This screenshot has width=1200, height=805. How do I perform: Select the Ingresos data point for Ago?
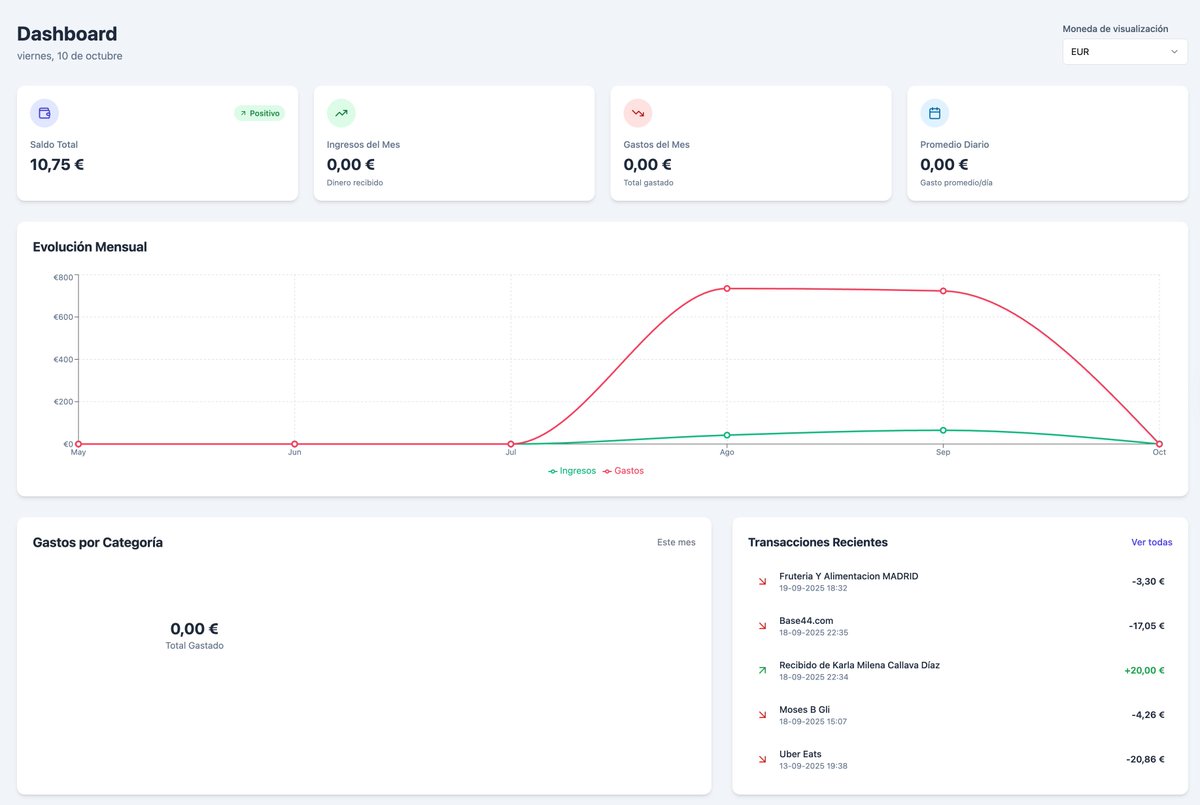(x=727, y=435)
